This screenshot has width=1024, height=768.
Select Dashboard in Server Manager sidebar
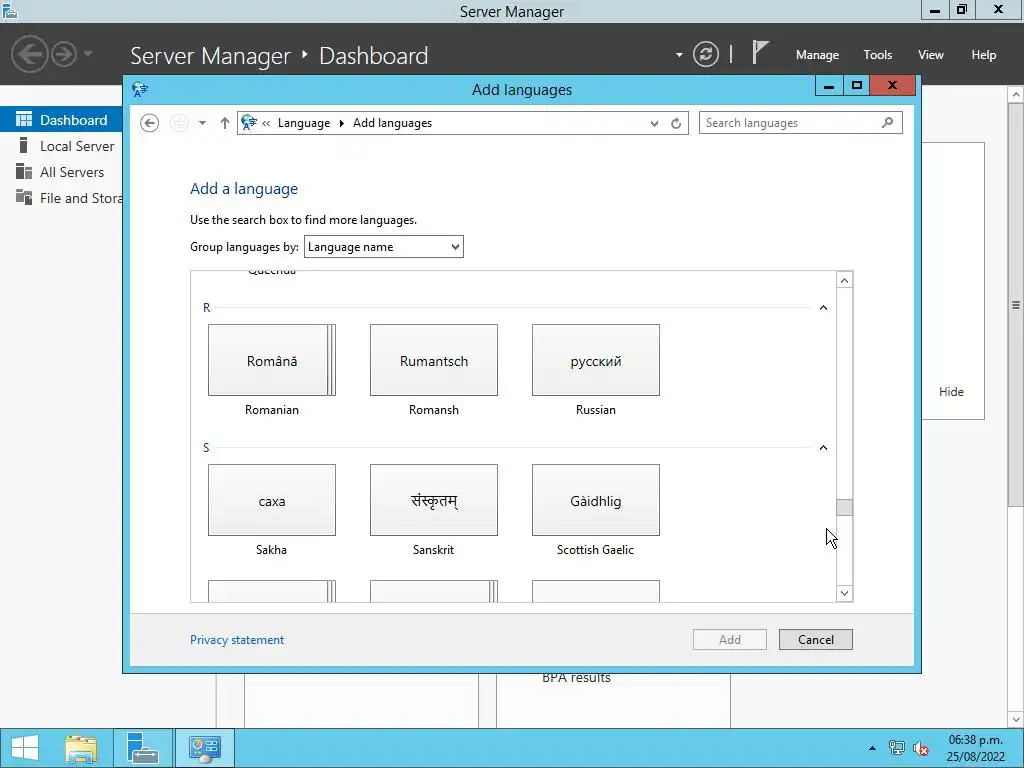61,120
